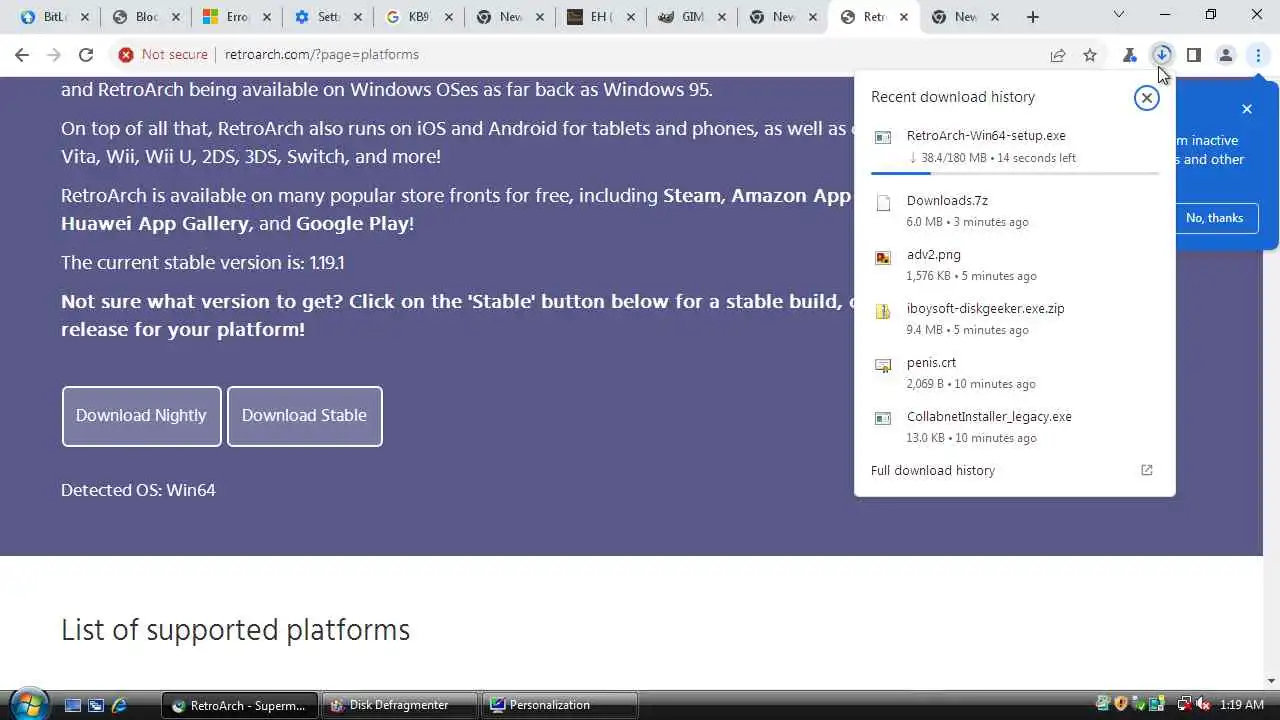Image resolution: width=1280 pixels, height=720 pixels.
Task: Toggle the downloads toolbar icon
Action: click(1161, 55)
